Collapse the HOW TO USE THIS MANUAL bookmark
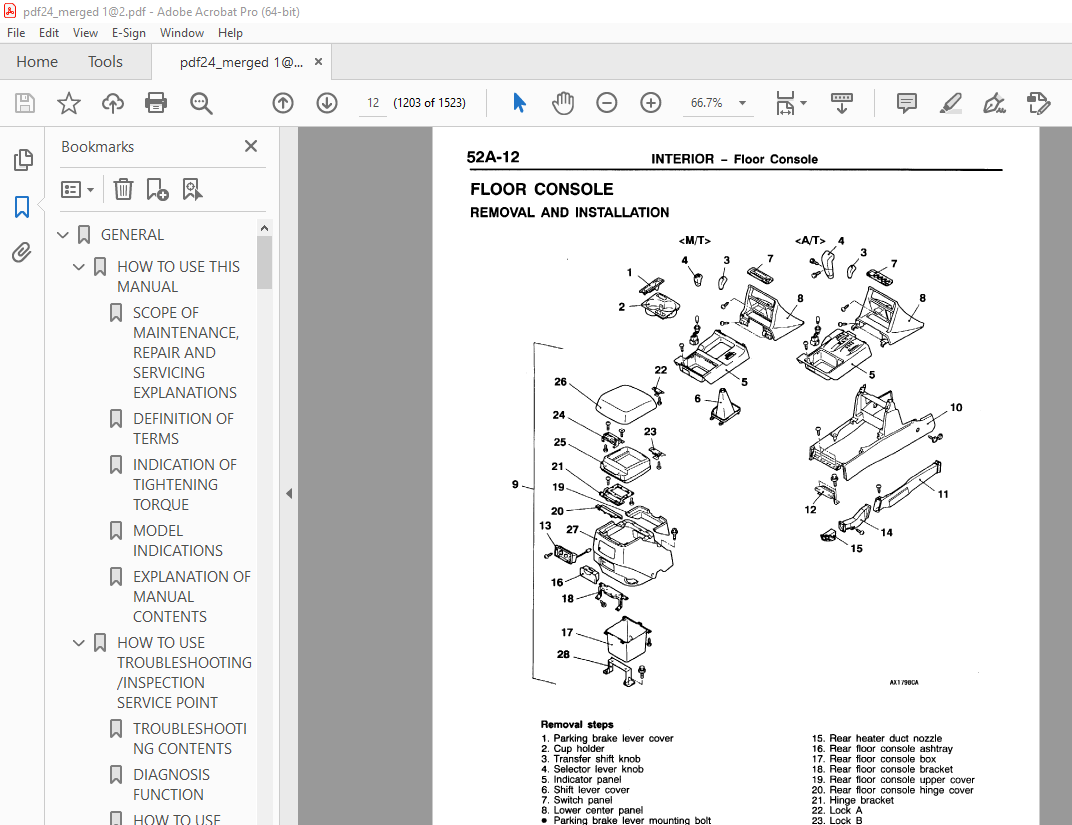Image resolution: width=1072 pixels, height=825 pixels. (79, 267)
